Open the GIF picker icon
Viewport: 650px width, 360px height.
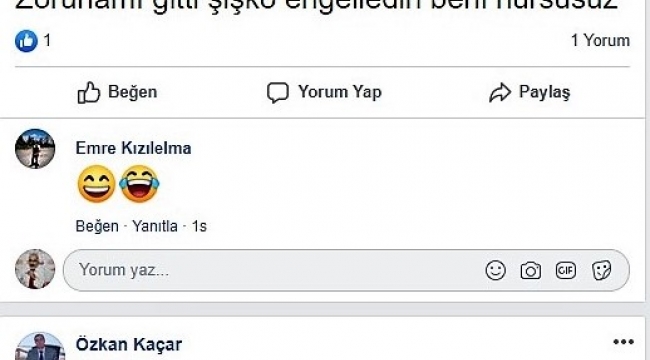tap(566, 270)
